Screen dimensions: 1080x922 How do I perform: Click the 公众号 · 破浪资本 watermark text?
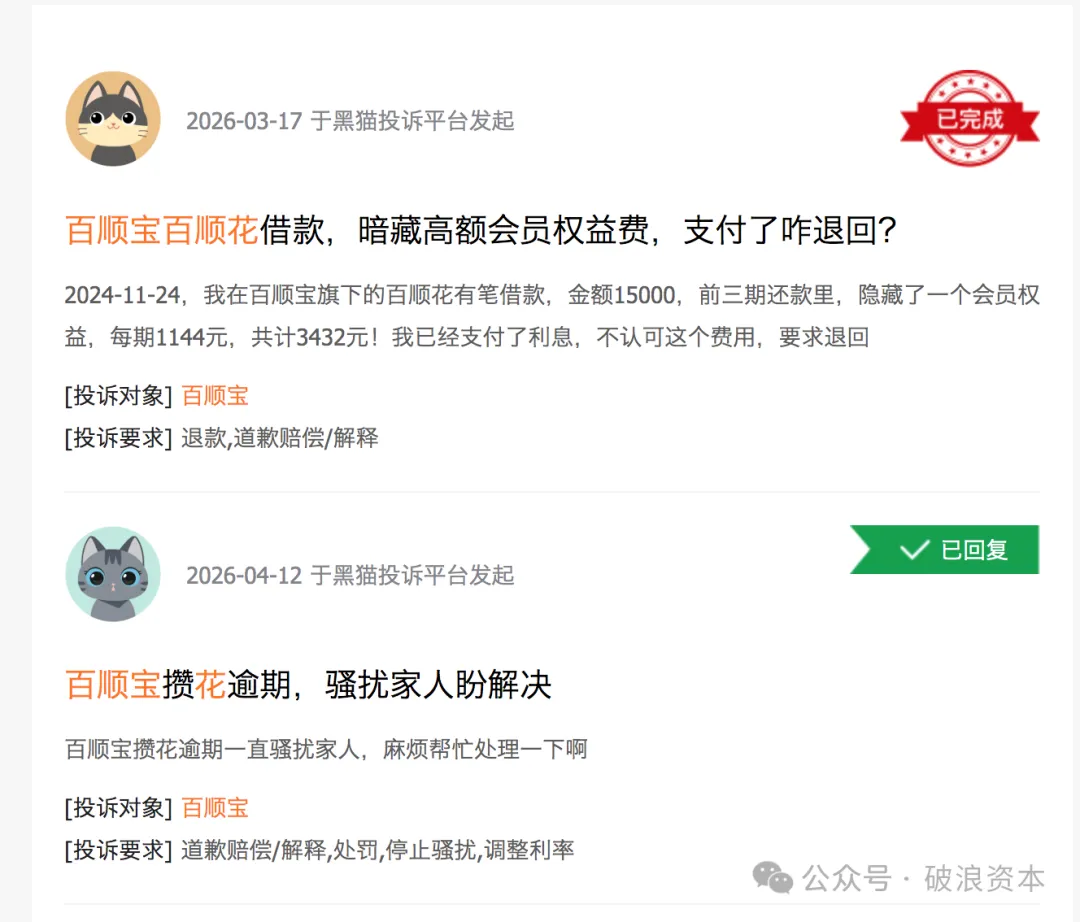(924, 879)
